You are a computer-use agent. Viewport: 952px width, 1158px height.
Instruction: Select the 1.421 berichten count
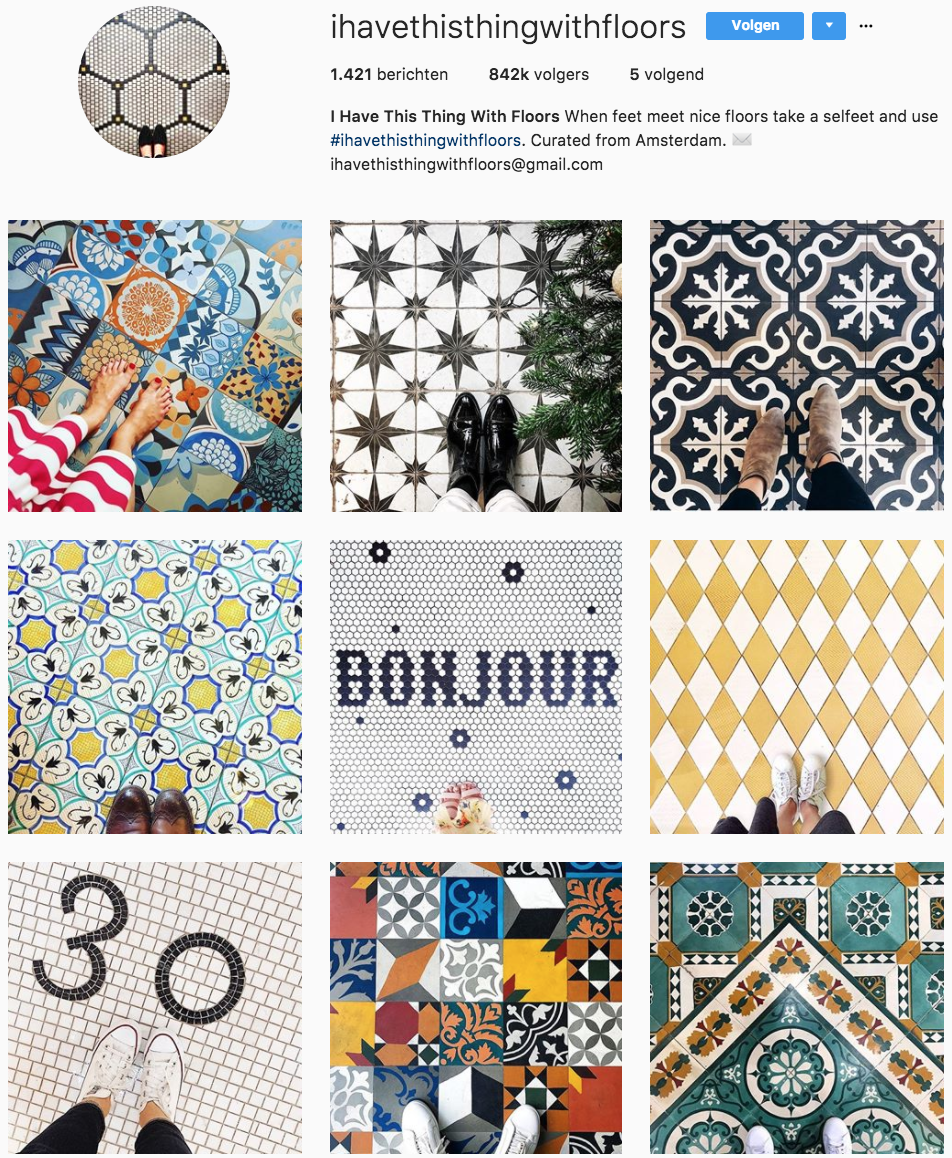pos(388,75)
